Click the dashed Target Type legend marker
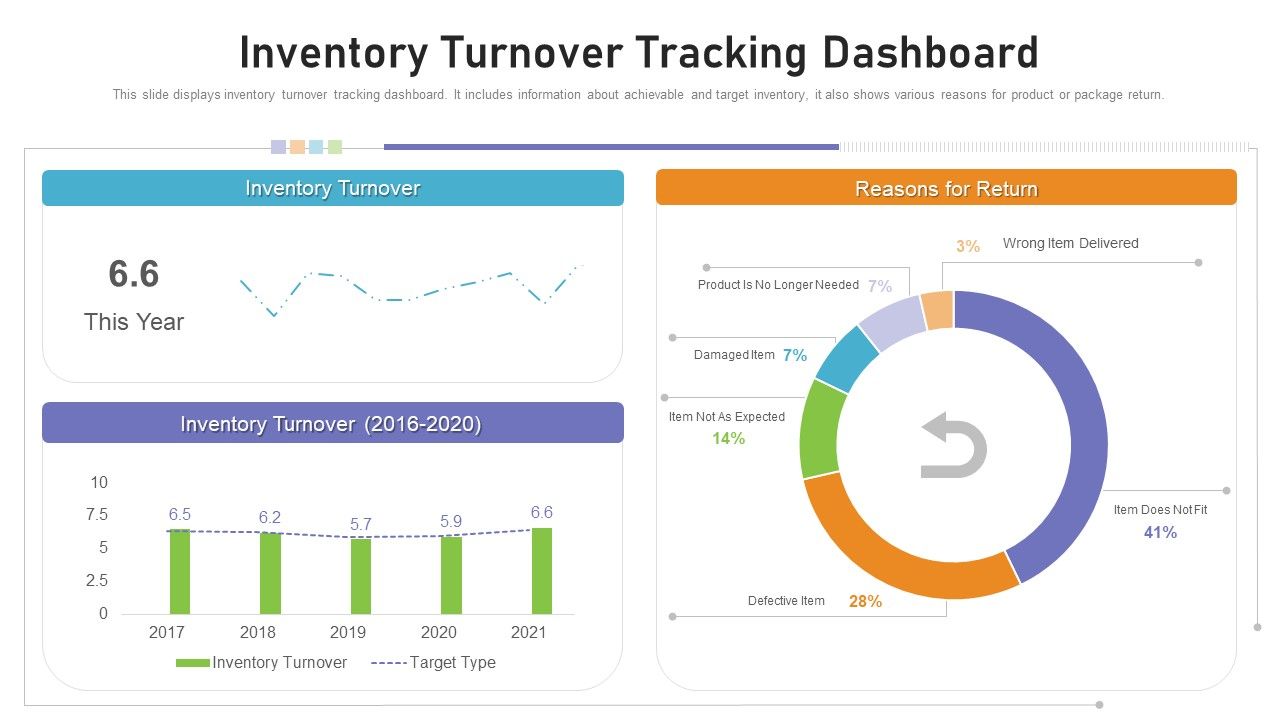Viewport: 1280px width, 720px height. tap(388, 662)
